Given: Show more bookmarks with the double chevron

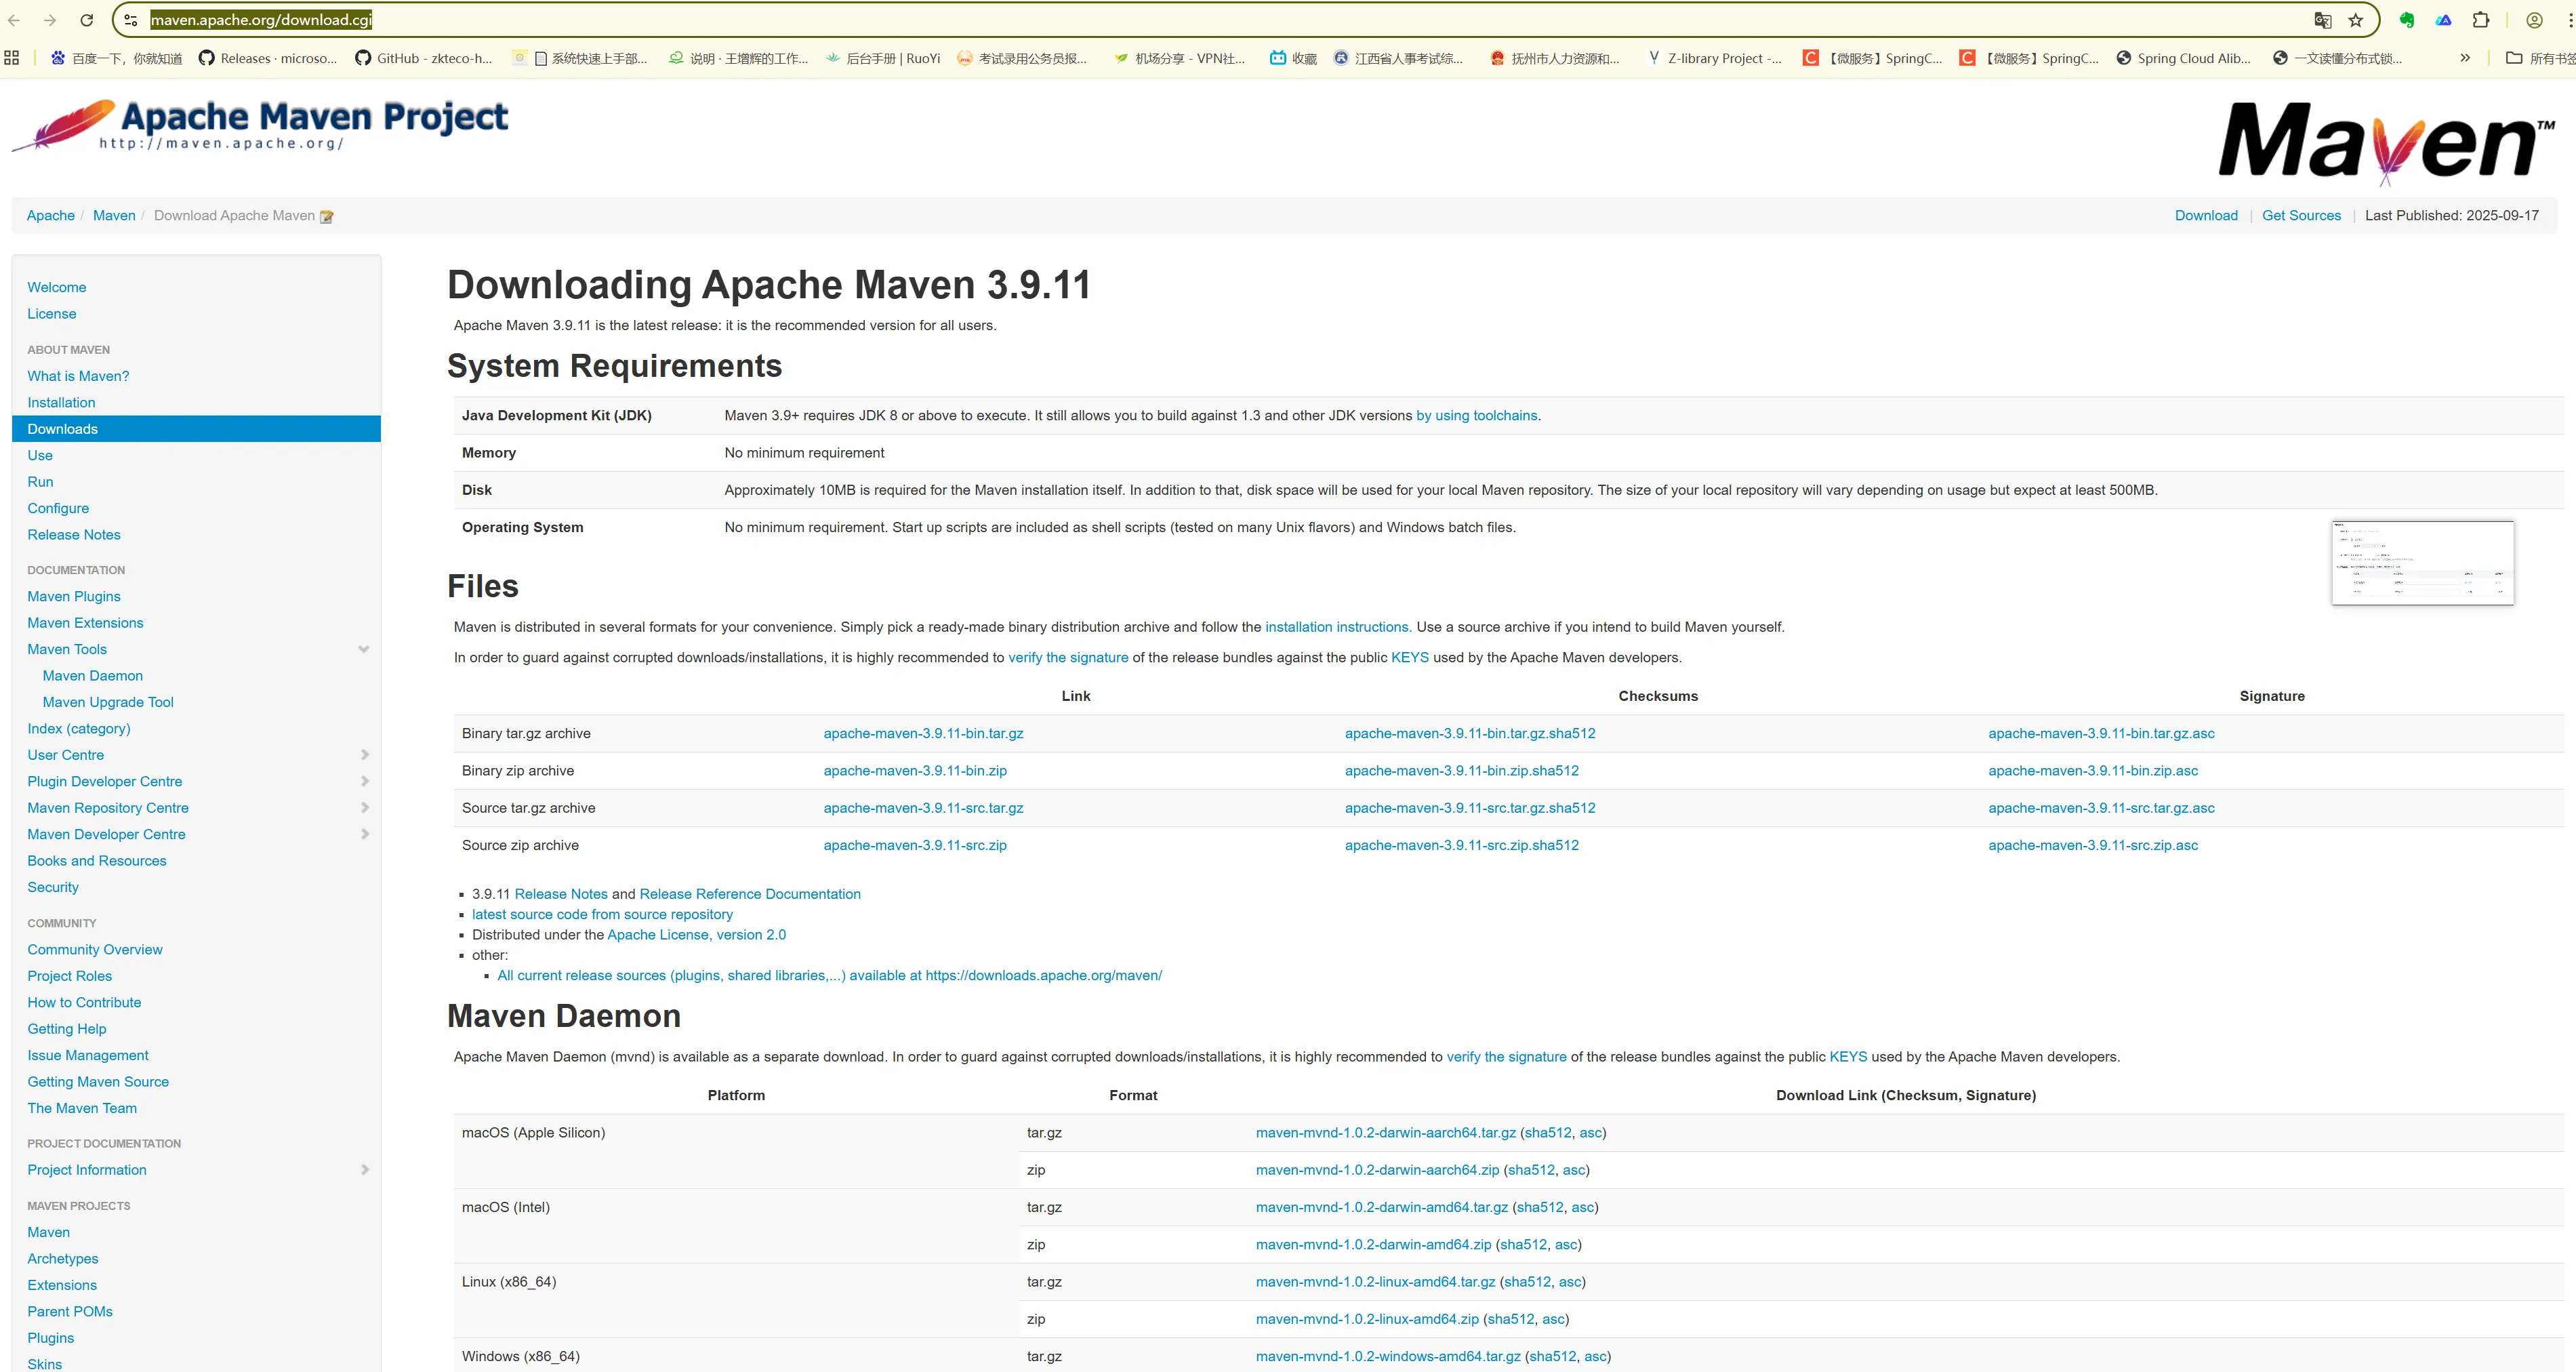Looking at the screenshot, I should 2465,58.
